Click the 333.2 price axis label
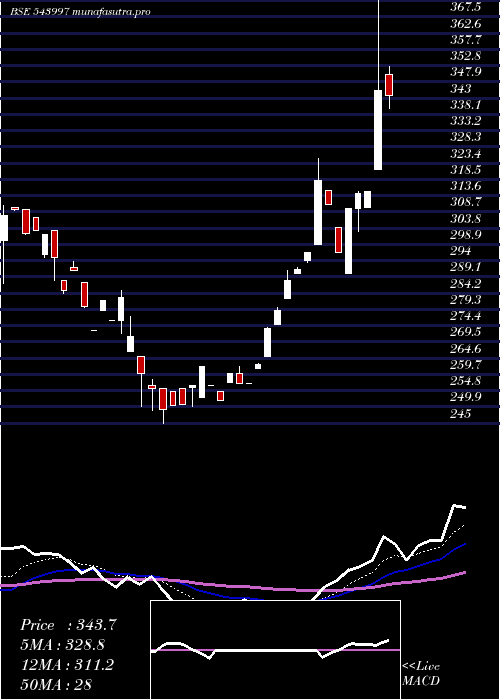 (466, 121)
